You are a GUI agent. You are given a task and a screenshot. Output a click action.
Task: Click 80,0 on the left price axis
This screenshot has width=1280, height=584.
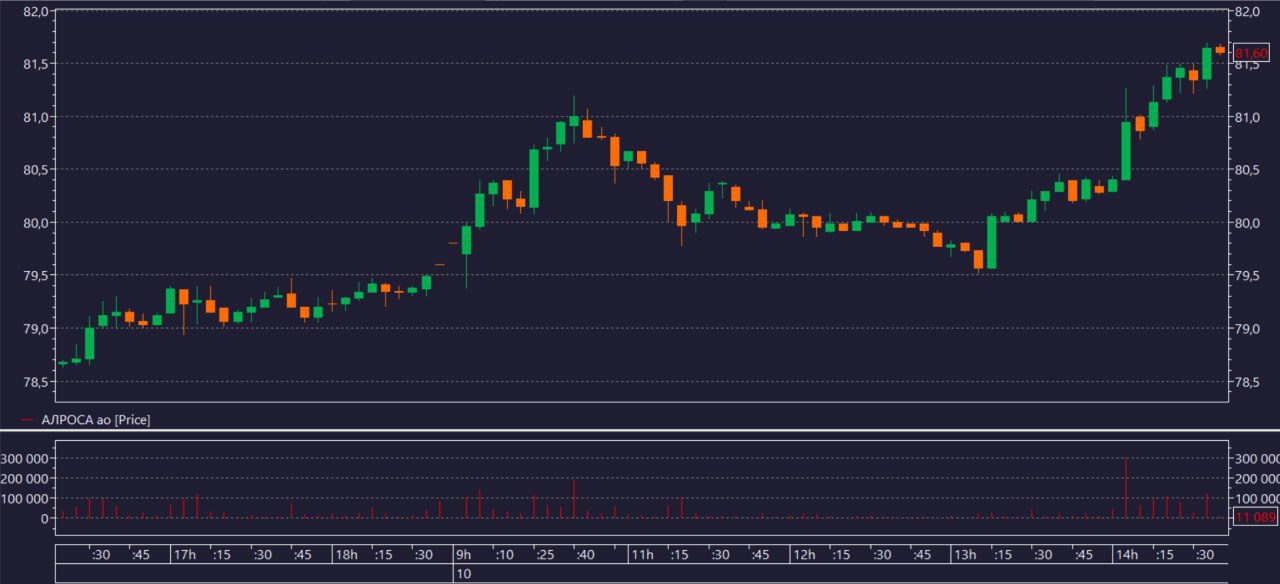point(34,223)
